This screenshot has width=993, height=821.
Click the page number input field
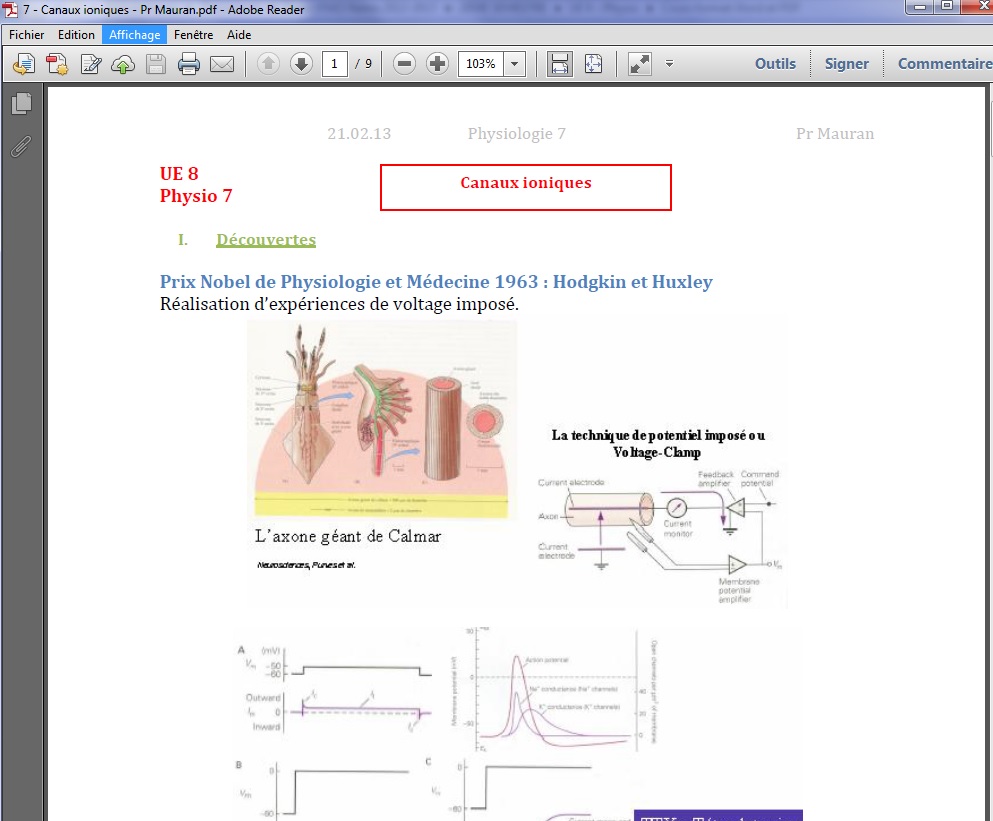coord(334,64)
